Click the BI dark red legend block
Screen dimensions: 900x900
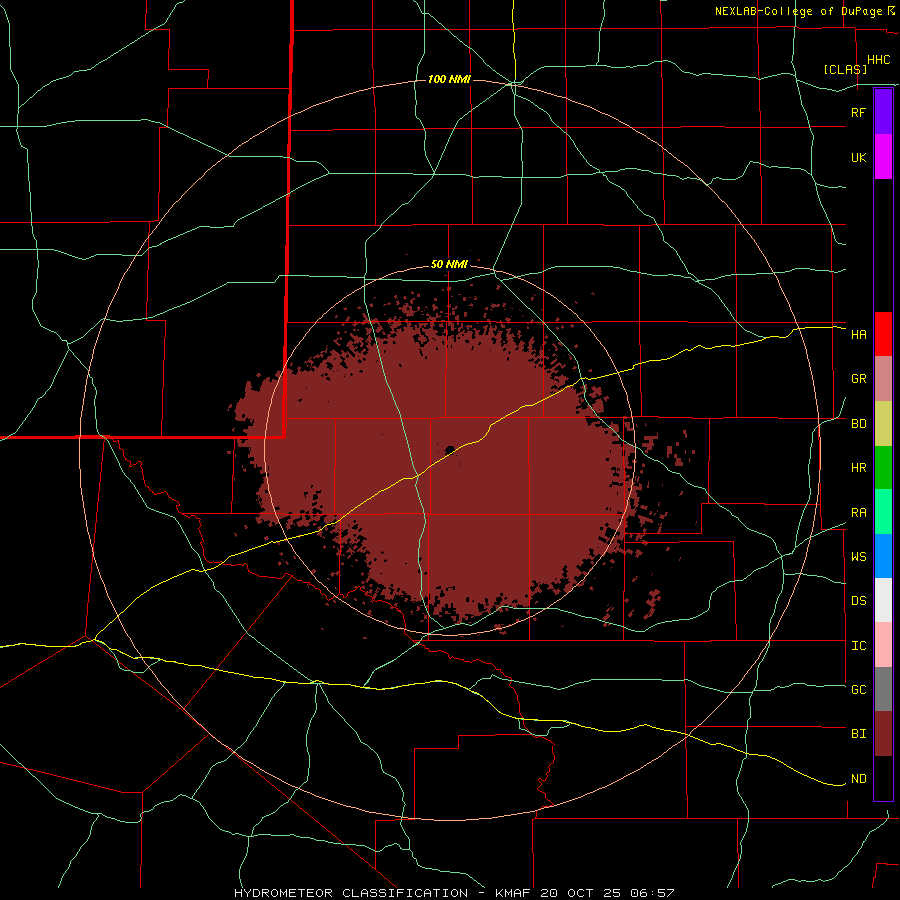coord(883,734)
